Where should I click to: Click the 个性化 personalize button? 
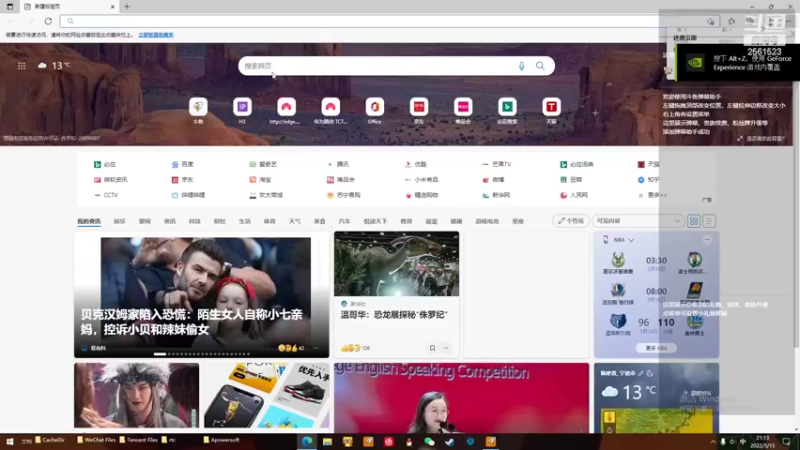pyautogui.click(x=570, y=221)
